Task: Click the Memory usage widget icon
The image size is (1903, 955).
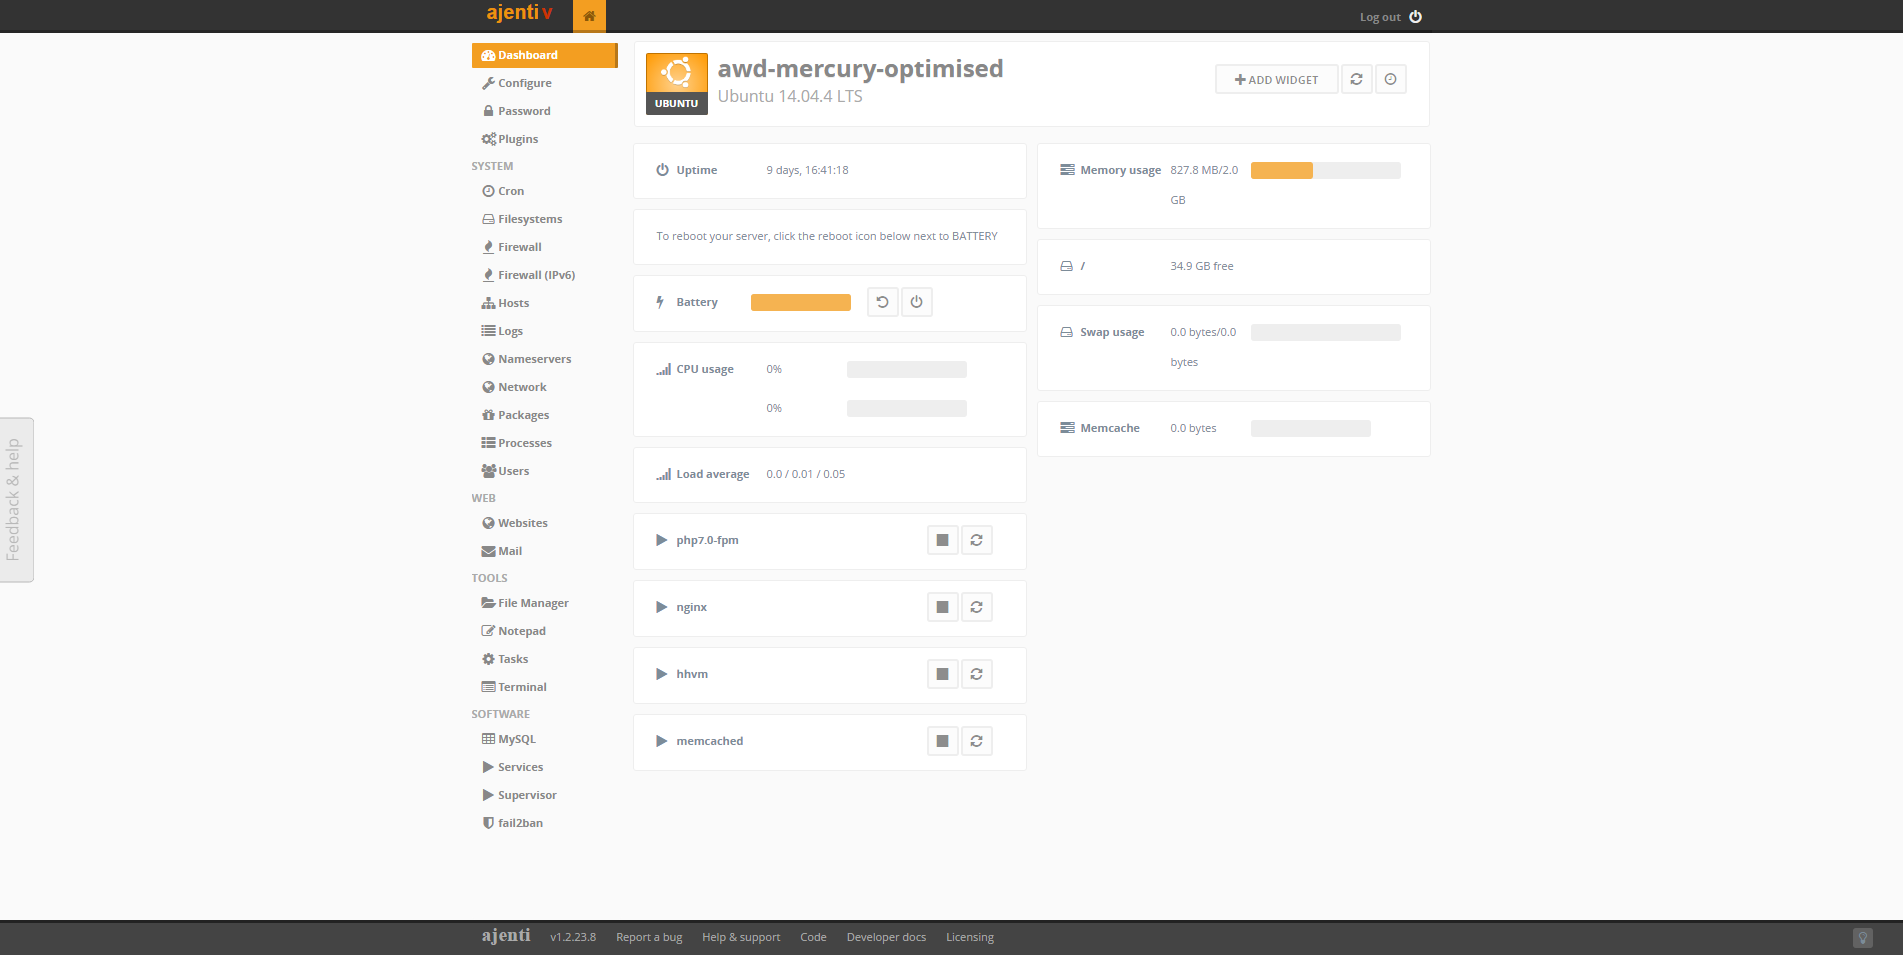Action: pyautogui.click(x=1067, y=170)
